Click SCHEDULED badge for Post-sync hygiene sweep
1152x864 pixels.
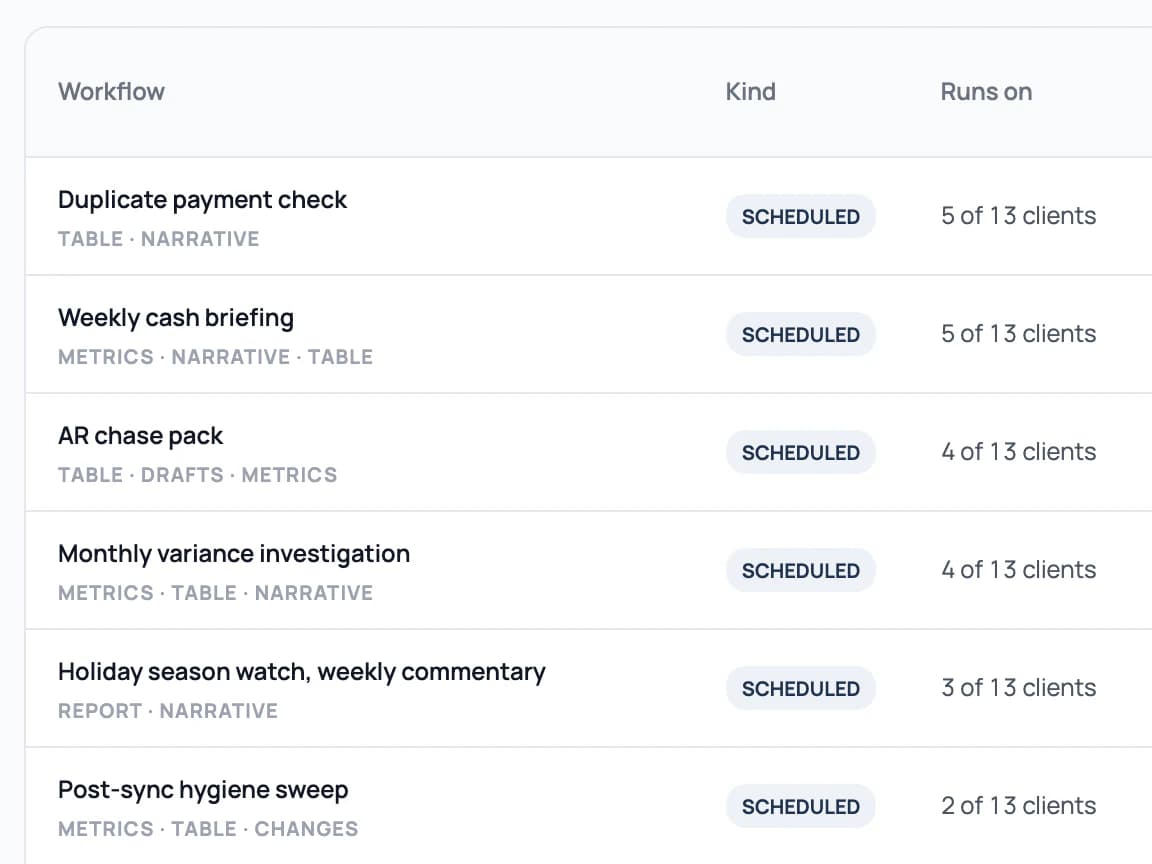pos(801,807)
